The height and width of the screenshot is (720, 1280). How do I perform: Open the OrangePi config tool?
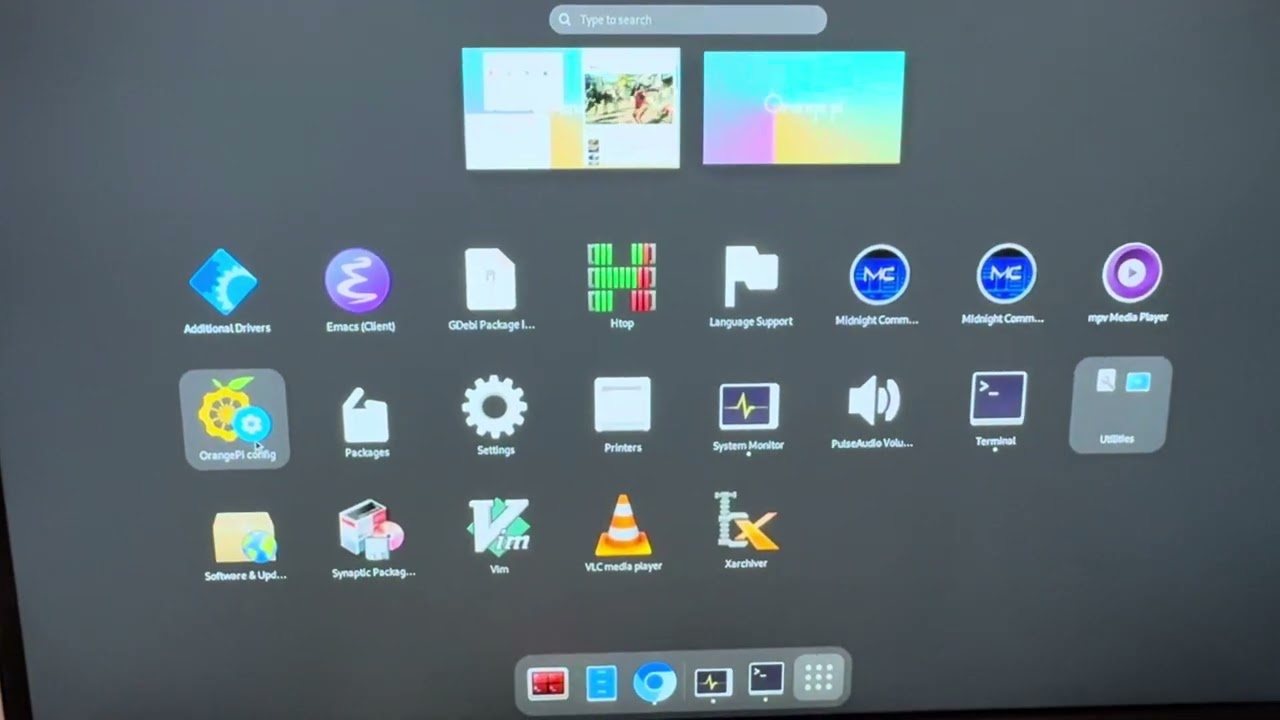[234, 418]
